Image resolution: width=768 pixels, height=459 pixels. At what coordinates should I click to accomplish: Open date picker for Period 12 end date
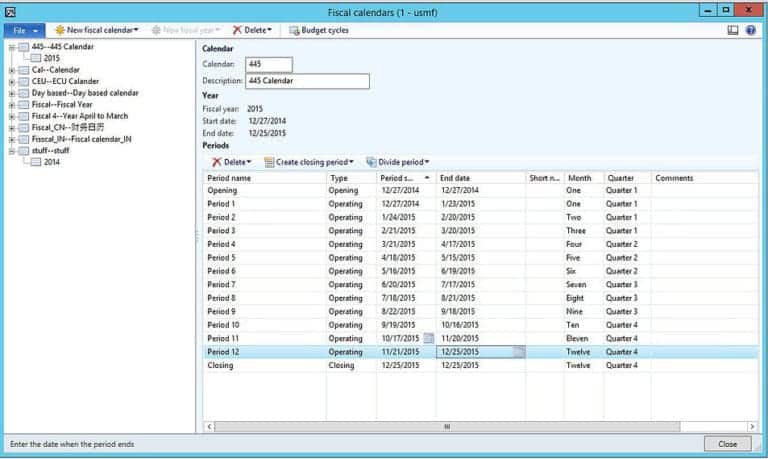click(519, 352)
